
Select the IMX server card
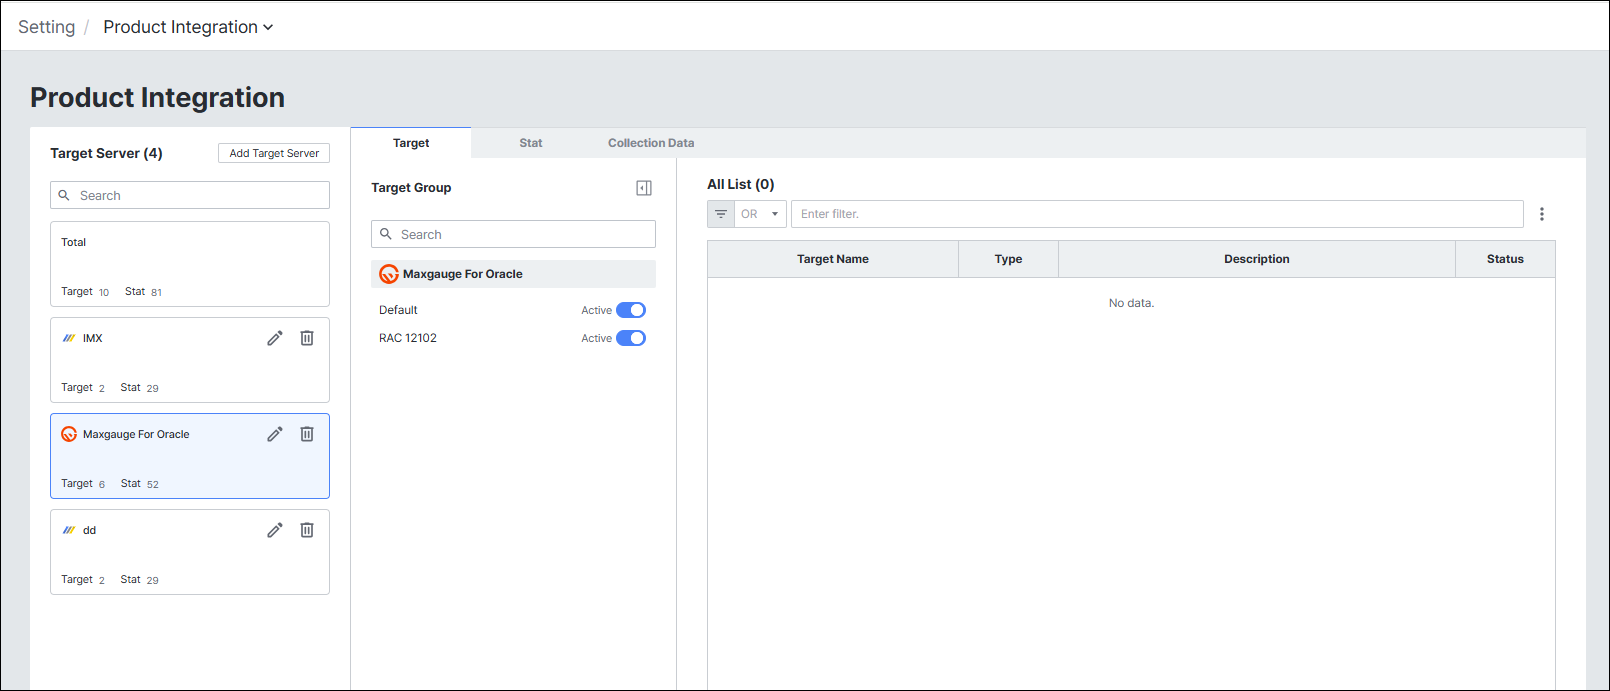pos(190,360)
